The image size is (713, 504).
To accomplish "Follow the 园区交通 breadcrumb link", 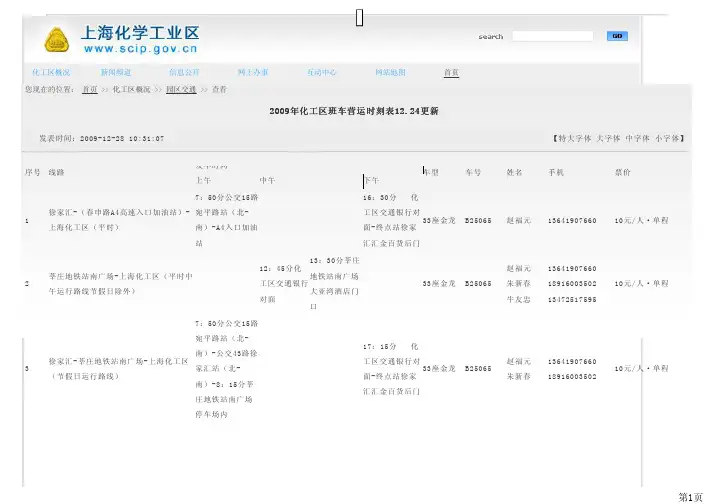I will [181, 89].
